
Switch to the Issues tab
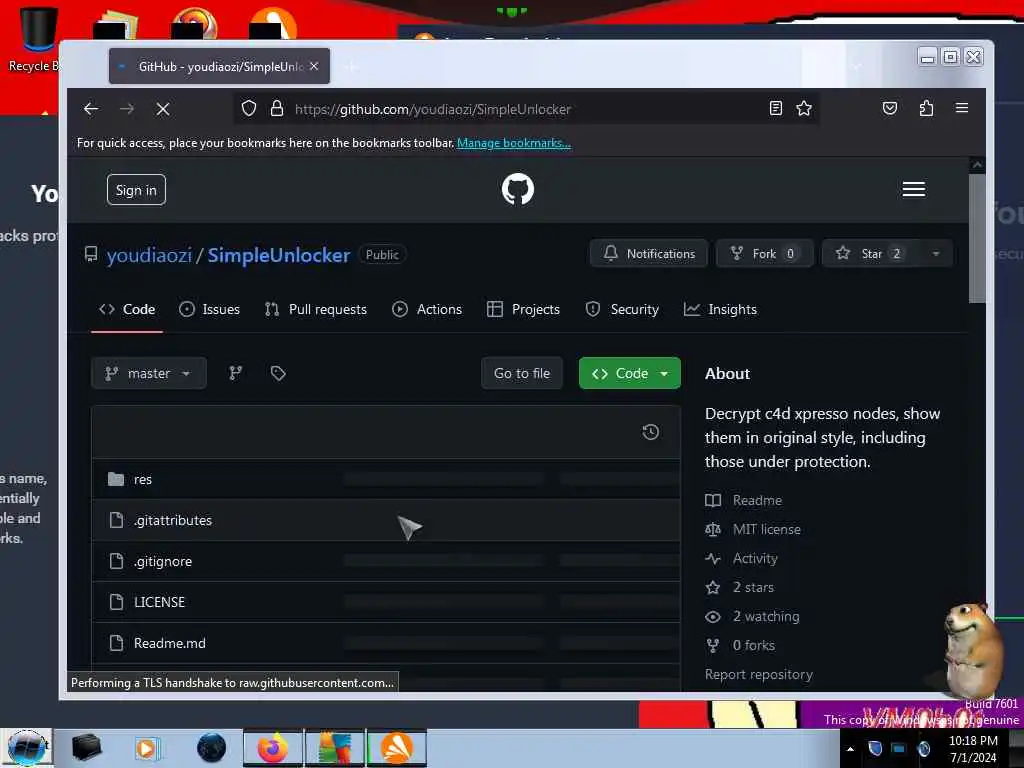point(210,310)
